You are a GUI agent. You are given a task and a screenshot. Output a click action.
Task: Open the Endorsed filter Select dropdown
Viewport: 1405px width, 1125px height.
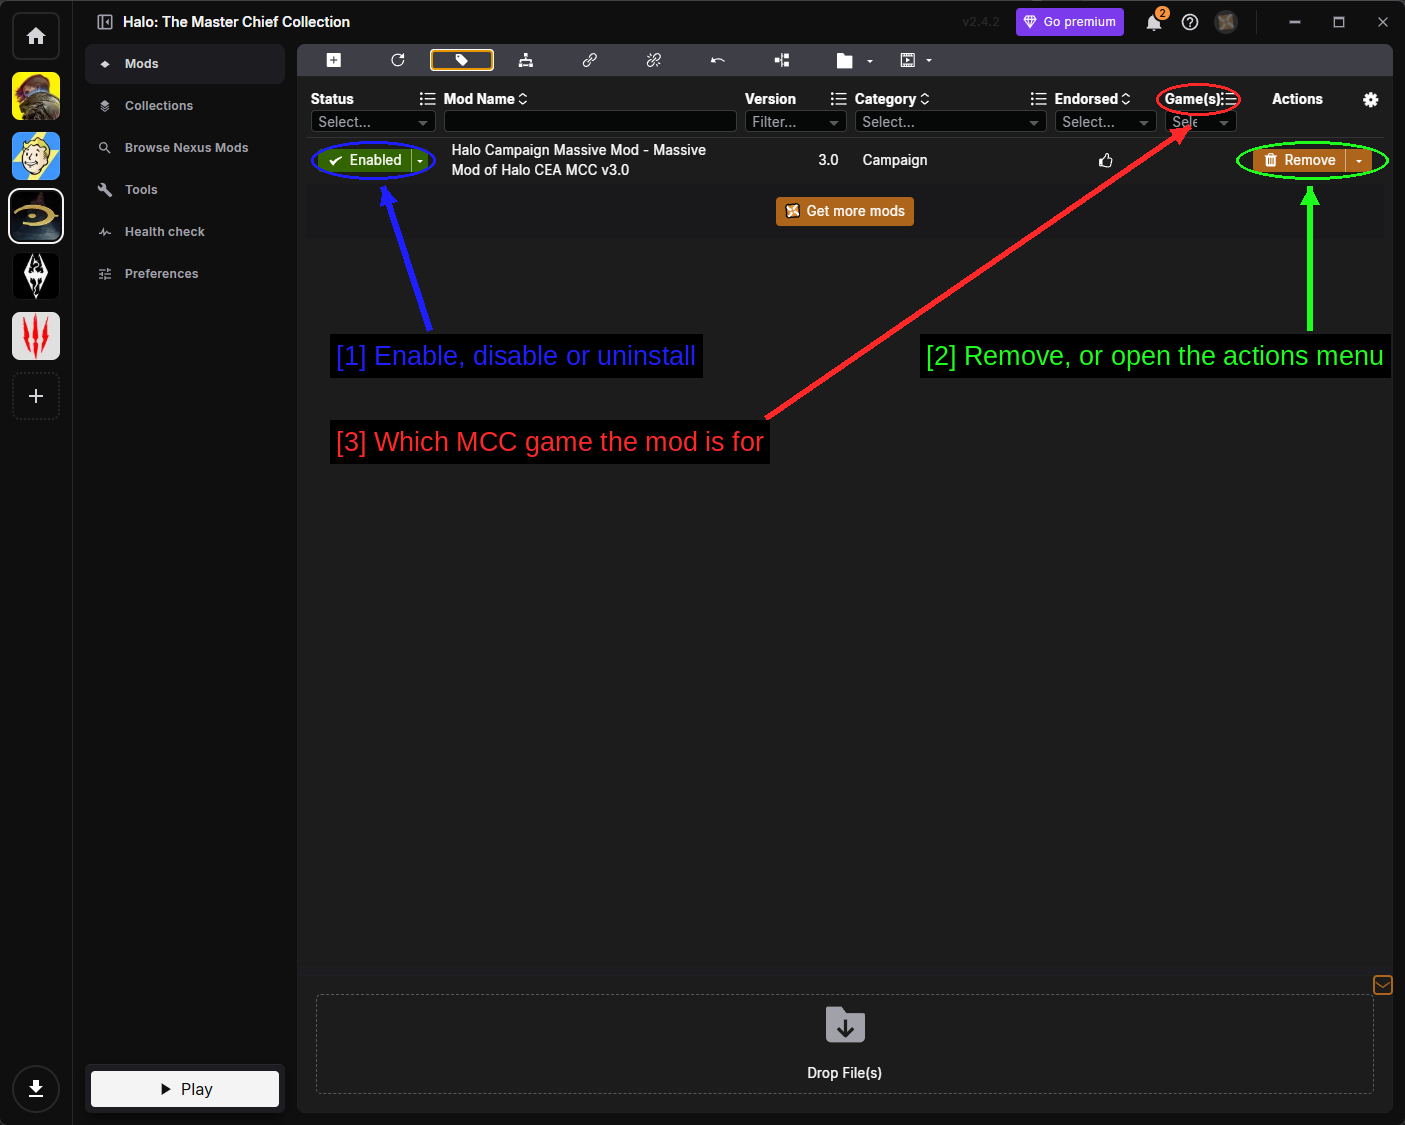[x=1106, y=122]
